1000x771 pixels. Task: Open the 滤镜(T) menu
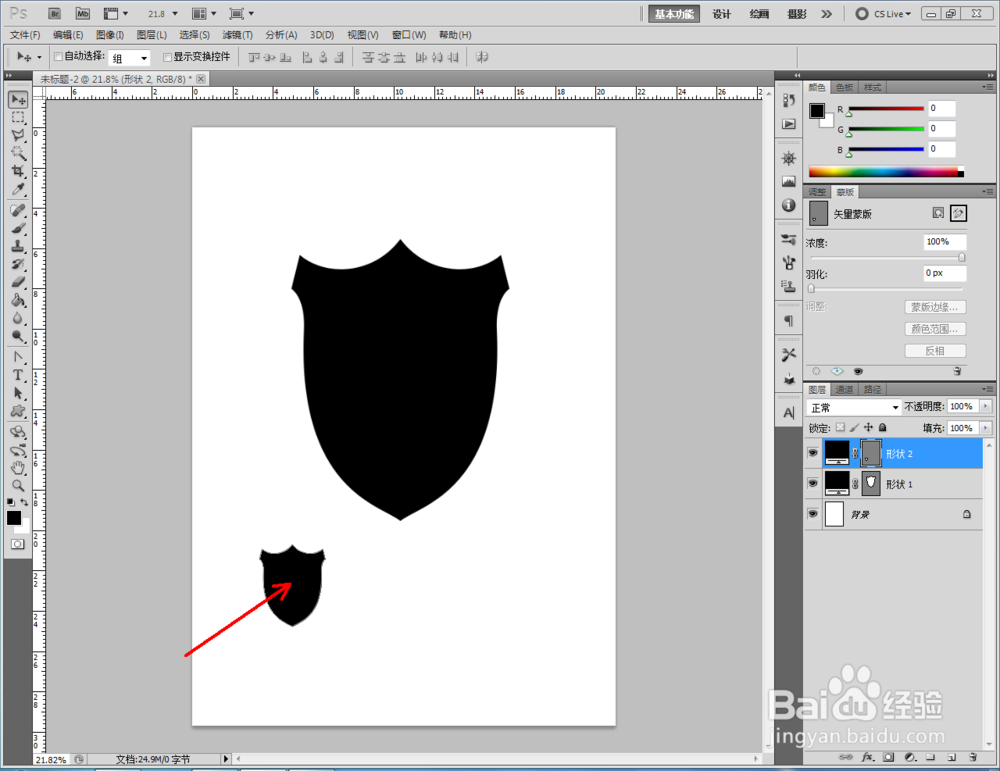click(x=237, y=35)
